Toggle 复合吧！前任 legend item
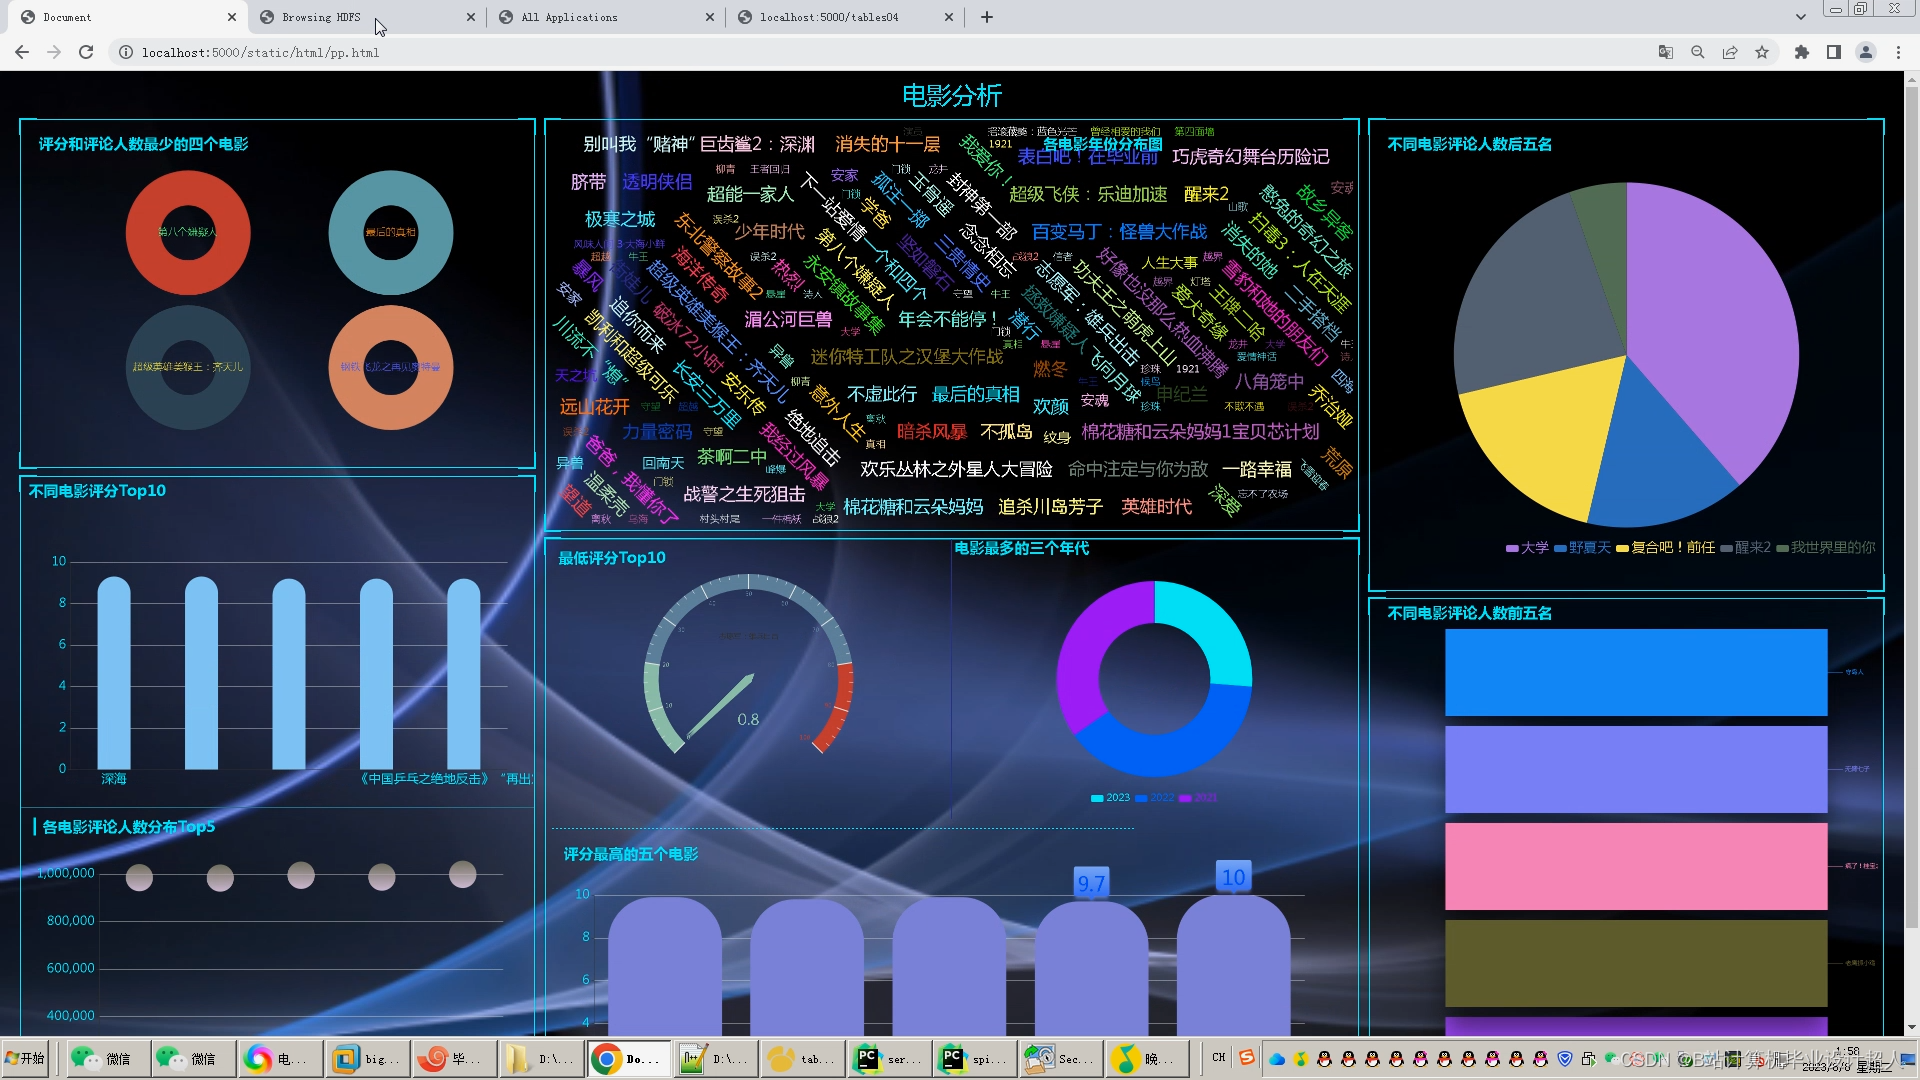Viewport: 1920px width, 1080px height. [x=1666, y=548]
